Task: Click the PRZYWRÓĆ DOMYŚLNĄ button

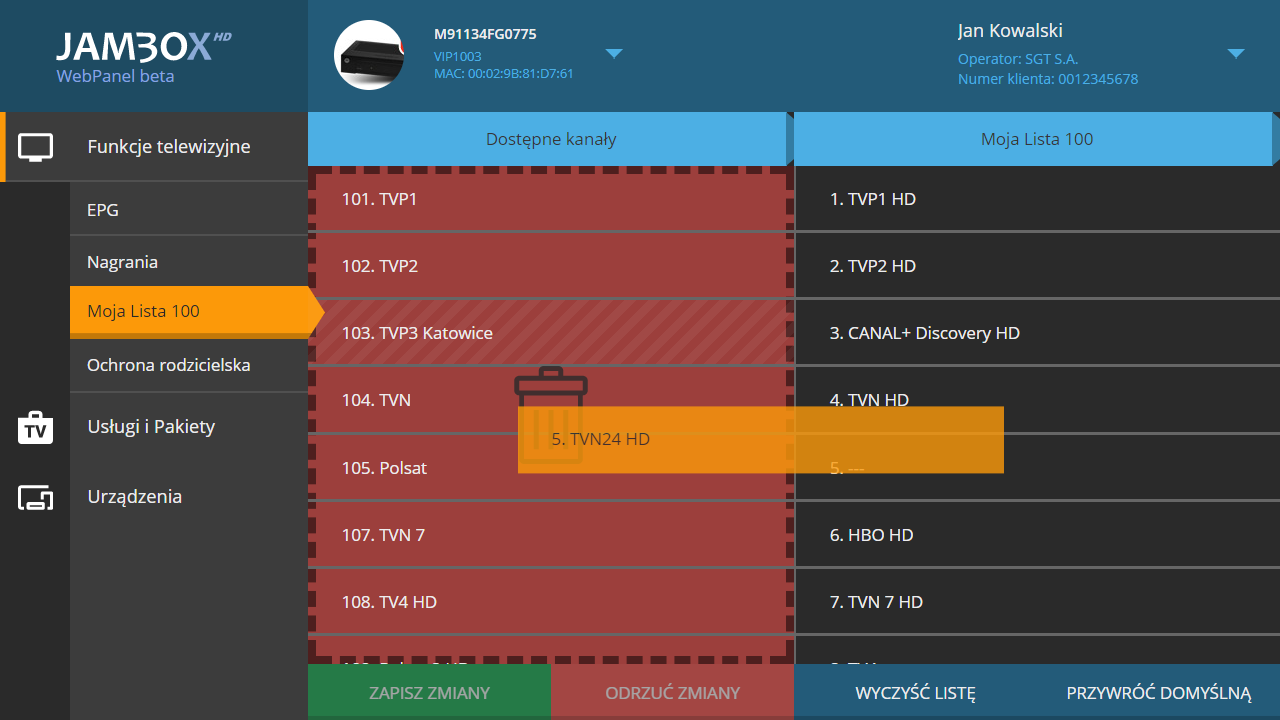Action: 1158,692
